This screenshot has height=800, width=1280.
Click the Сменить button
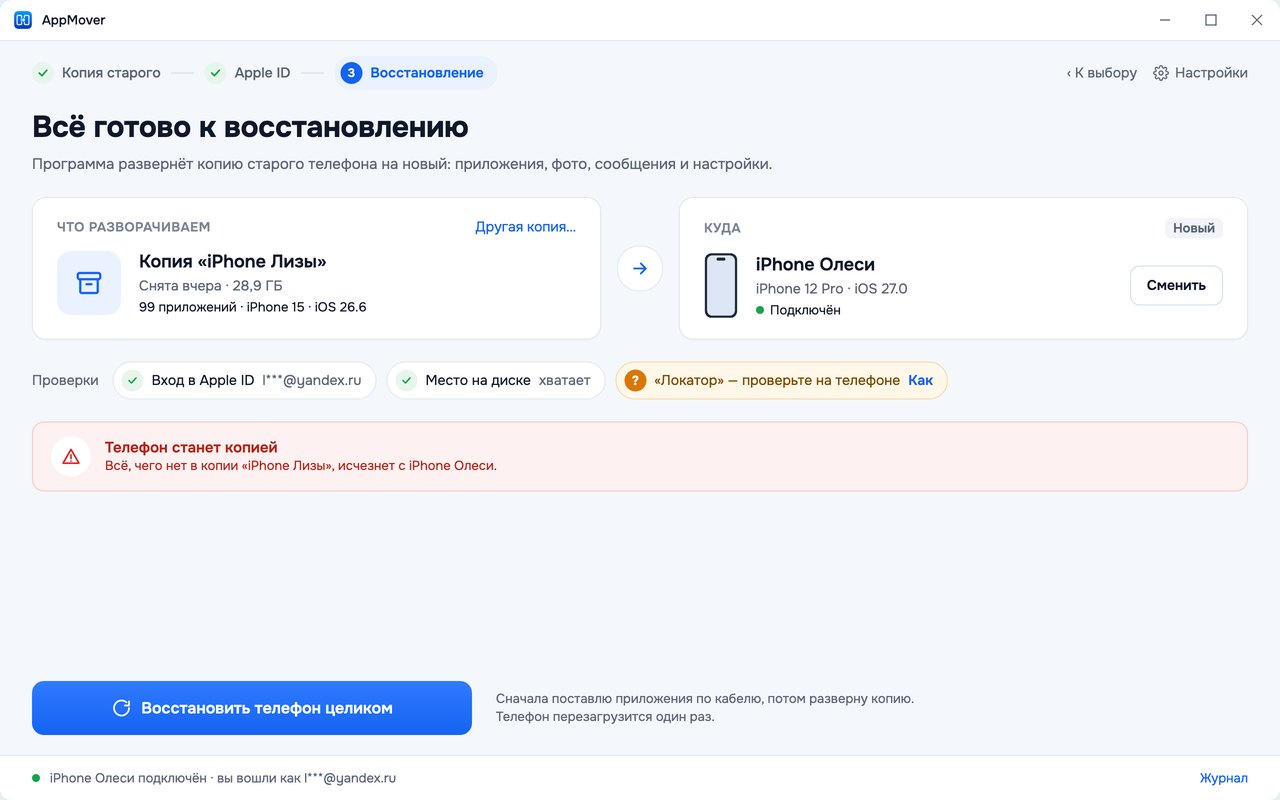[x=1176, y=285]
